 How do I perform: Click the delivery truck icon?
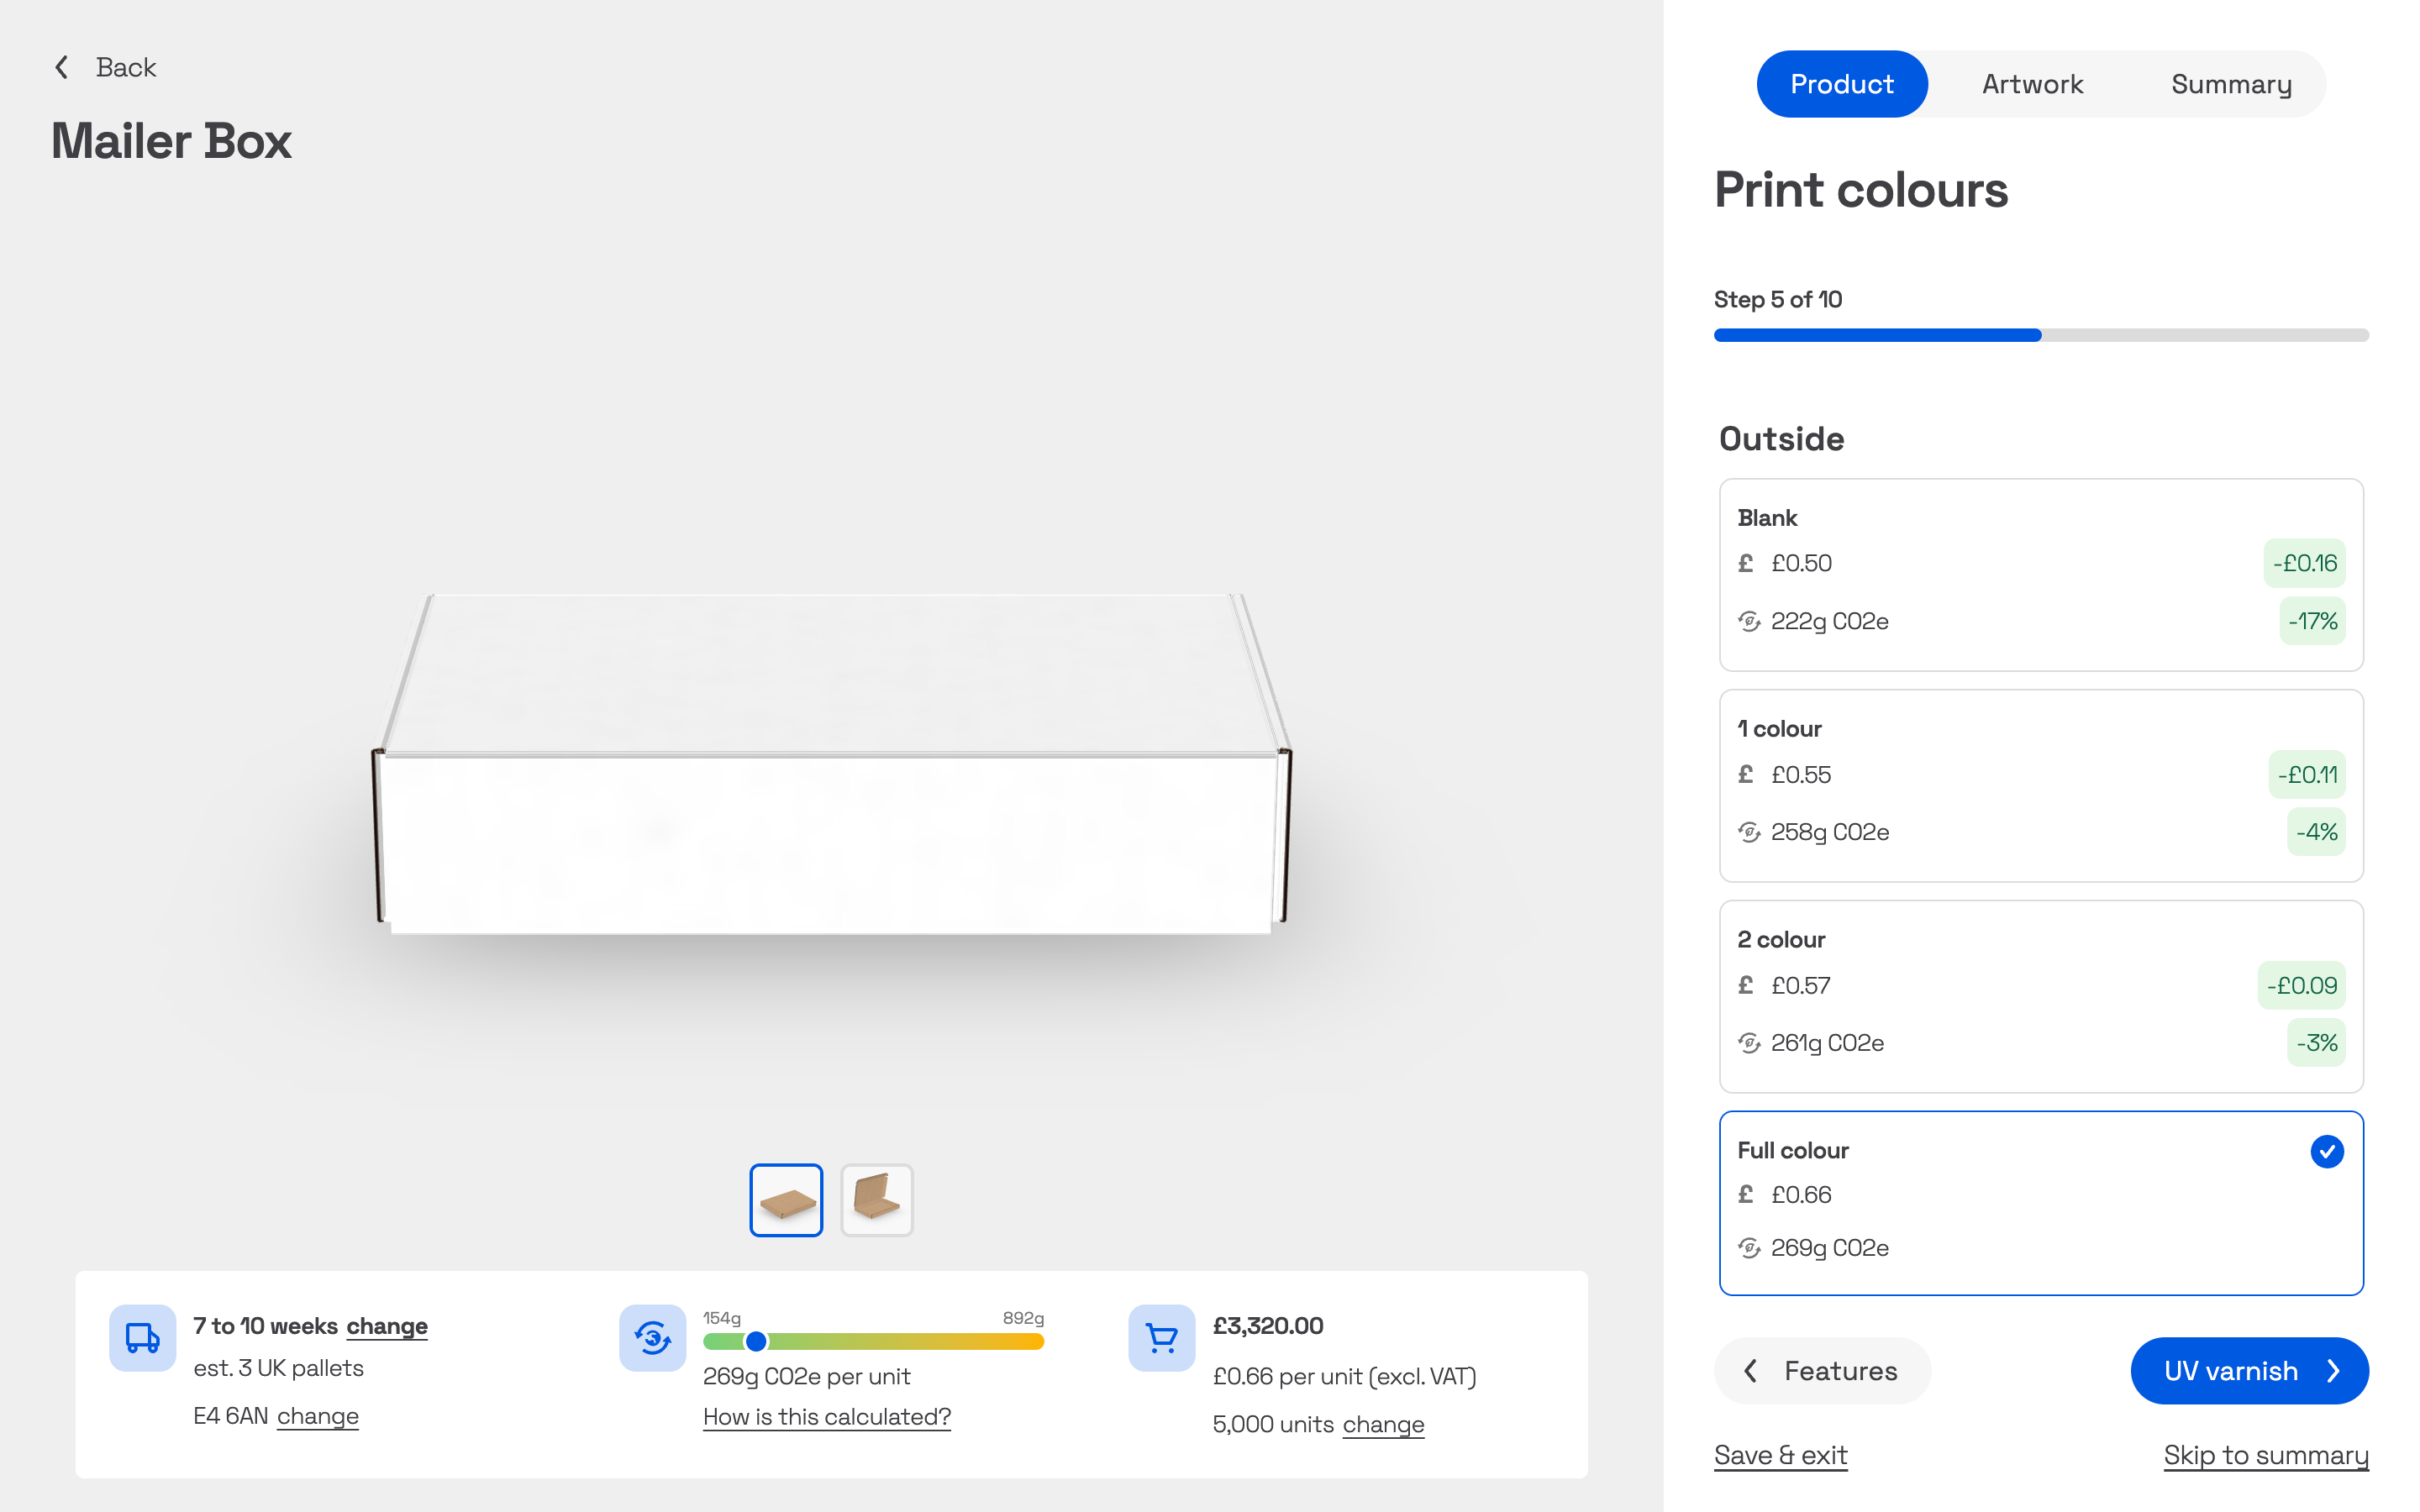click(x=142, y=1337)
